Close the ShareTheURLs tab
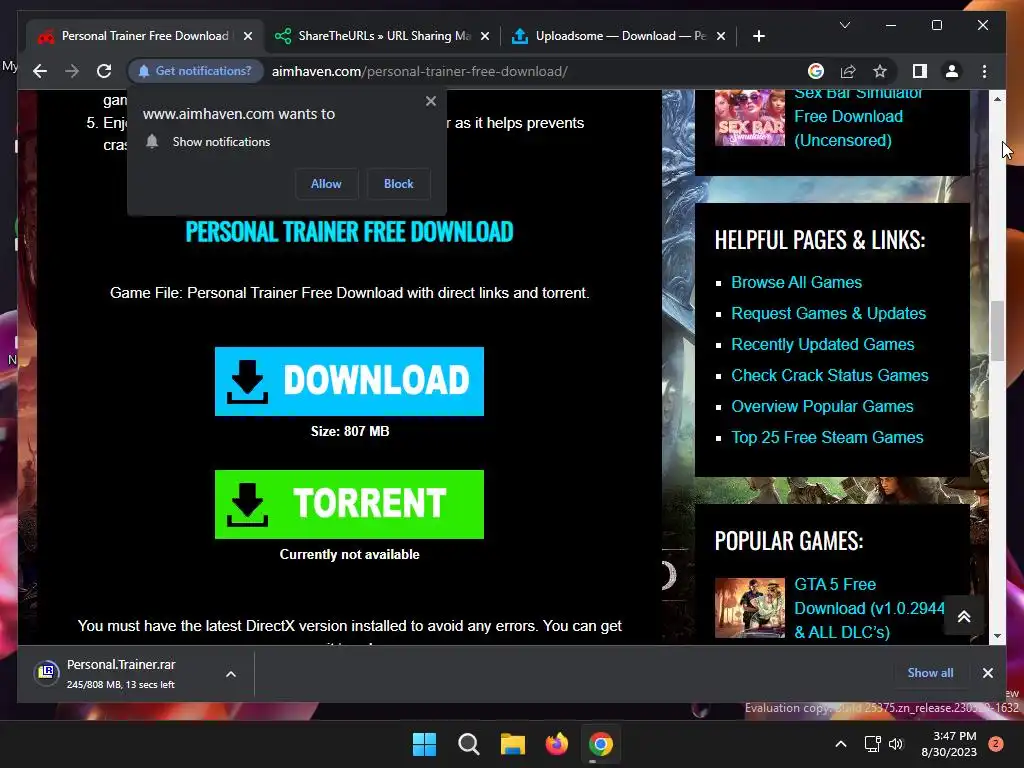This screenshot has height=768, width=1024. 485,36
